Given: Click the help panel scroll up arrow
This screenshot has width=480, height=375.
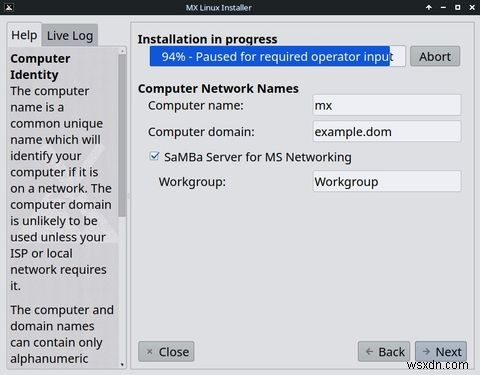Looking at the screenshot, I should click(x=122, y=51).
